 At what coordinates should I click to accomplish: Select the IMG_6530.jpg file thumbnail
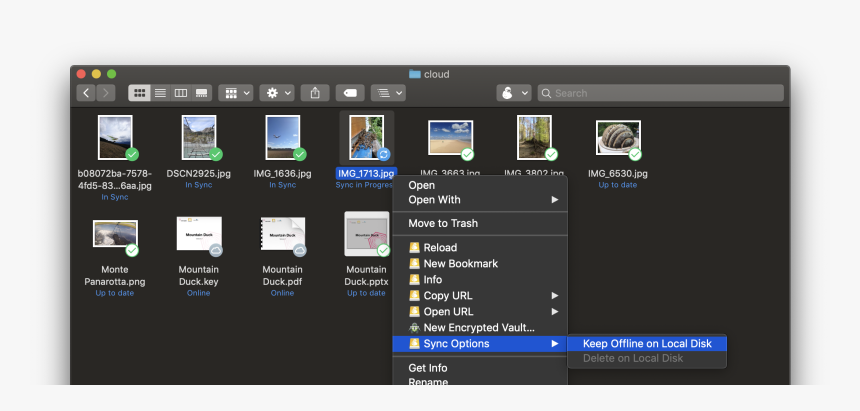point(617,138)
